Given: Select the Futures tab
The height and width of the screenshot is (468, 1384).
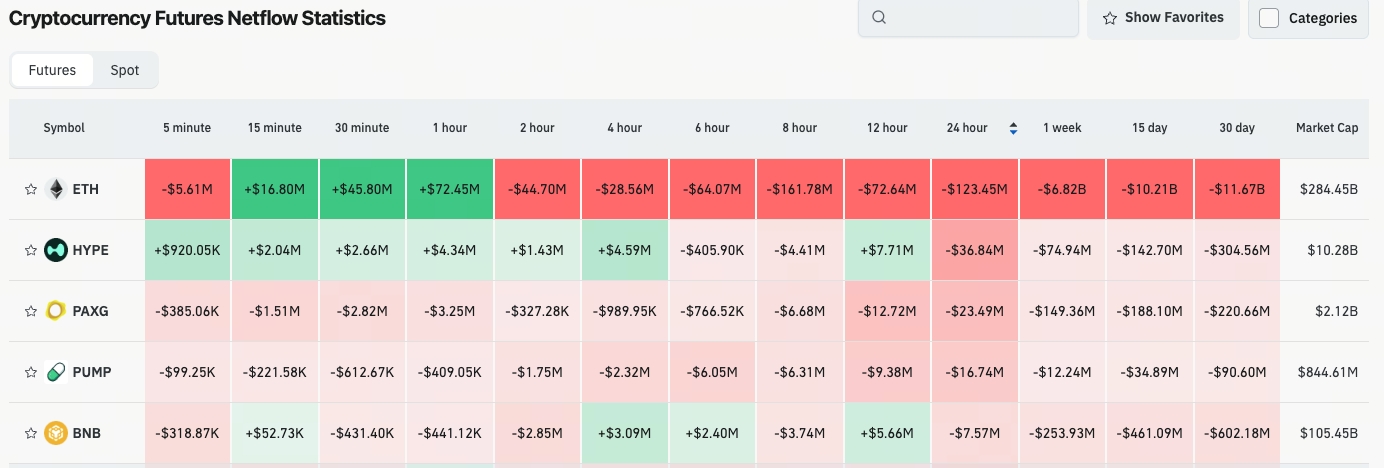Looking at the screenshot, I should [52, 70].
